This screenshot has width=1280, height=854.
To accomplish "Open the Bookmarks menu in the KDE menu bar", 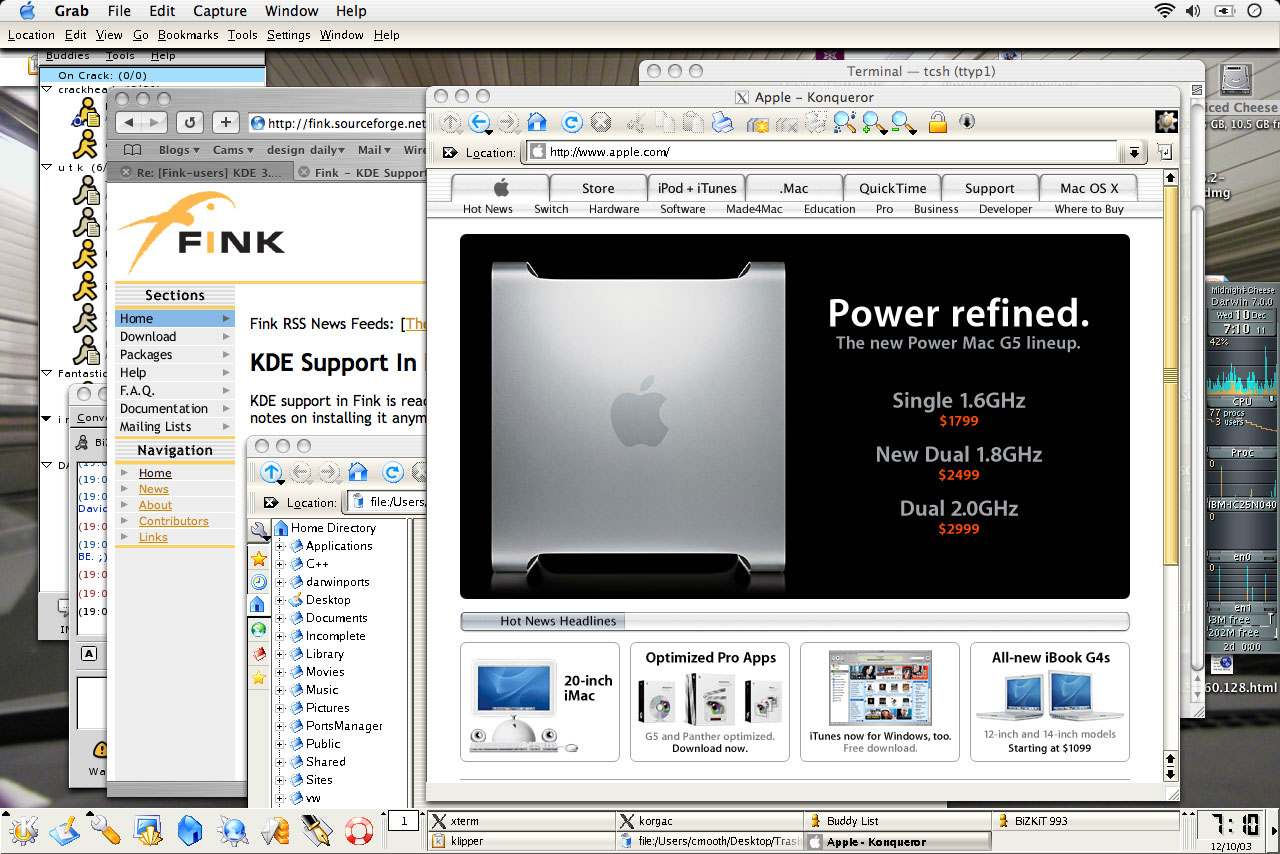I will coord(188,34).
